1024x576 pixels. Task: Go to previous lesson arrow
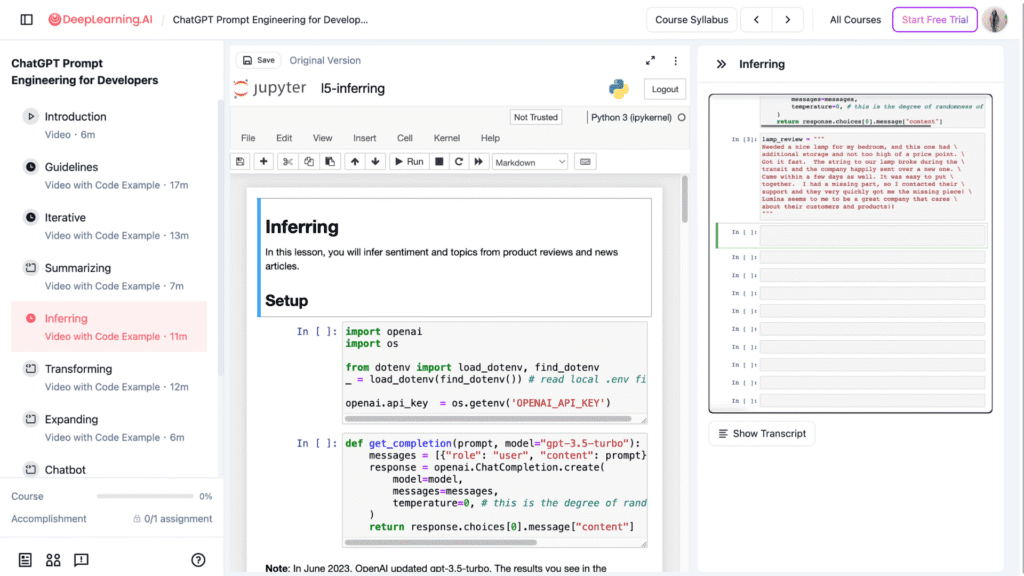click(x=756, y=20)
